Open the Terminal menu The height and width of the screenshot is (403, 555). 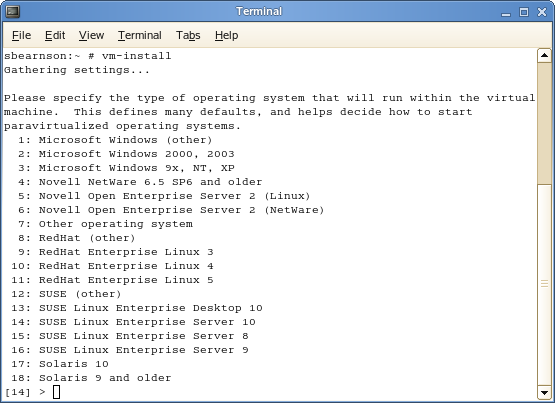tap(139, 35)
